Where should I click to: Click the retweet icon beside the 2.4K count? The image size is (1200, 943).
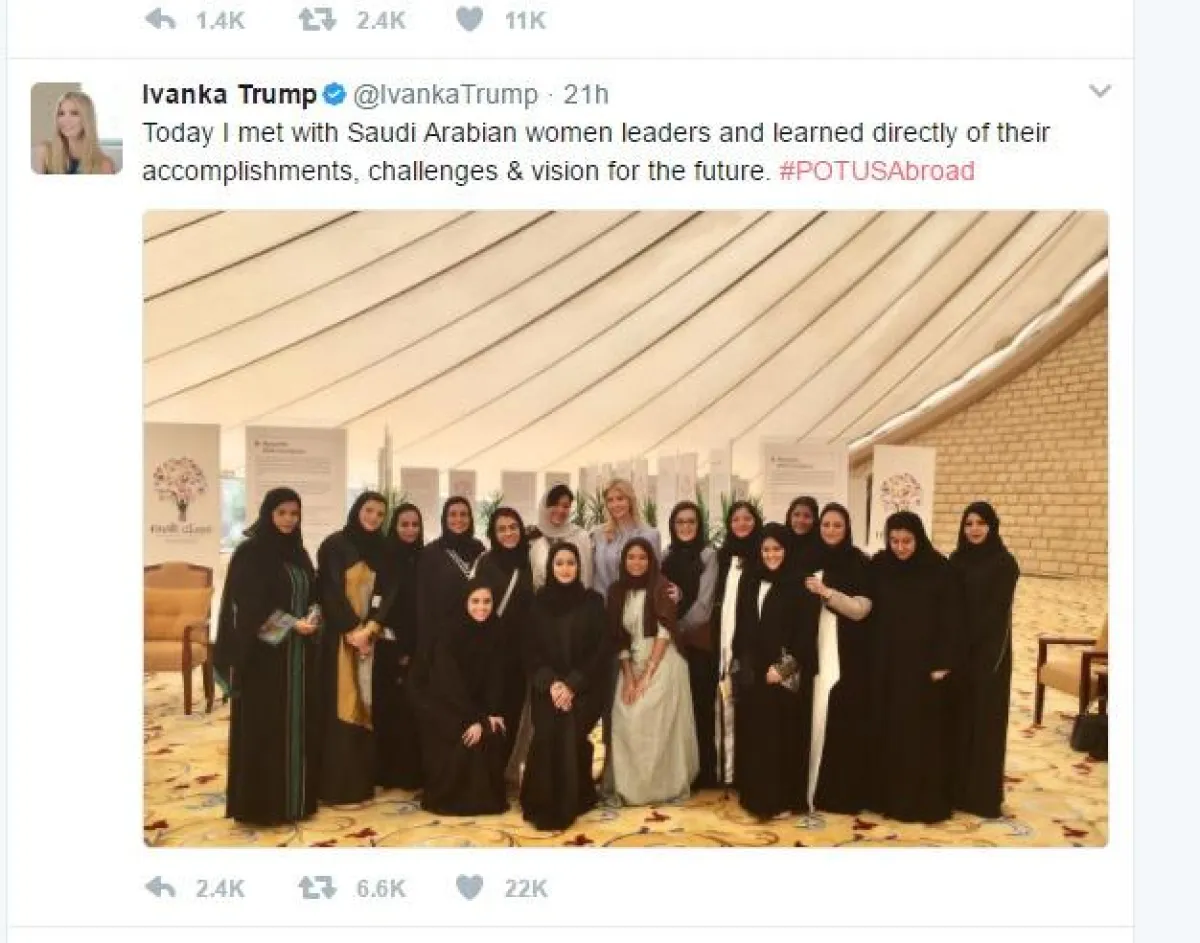317,19
